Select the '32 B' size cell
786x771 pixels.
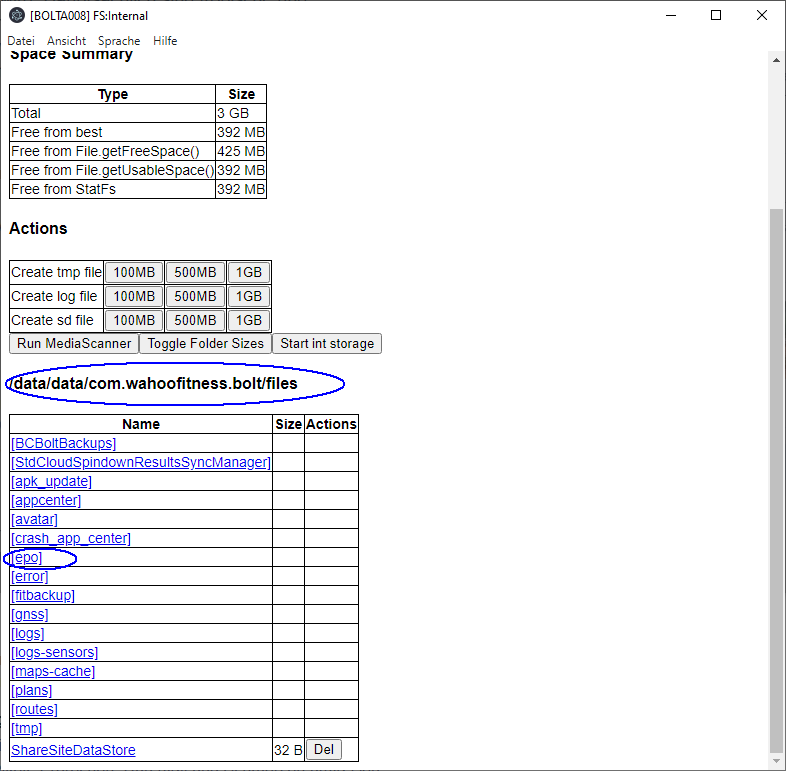(288, 750)
